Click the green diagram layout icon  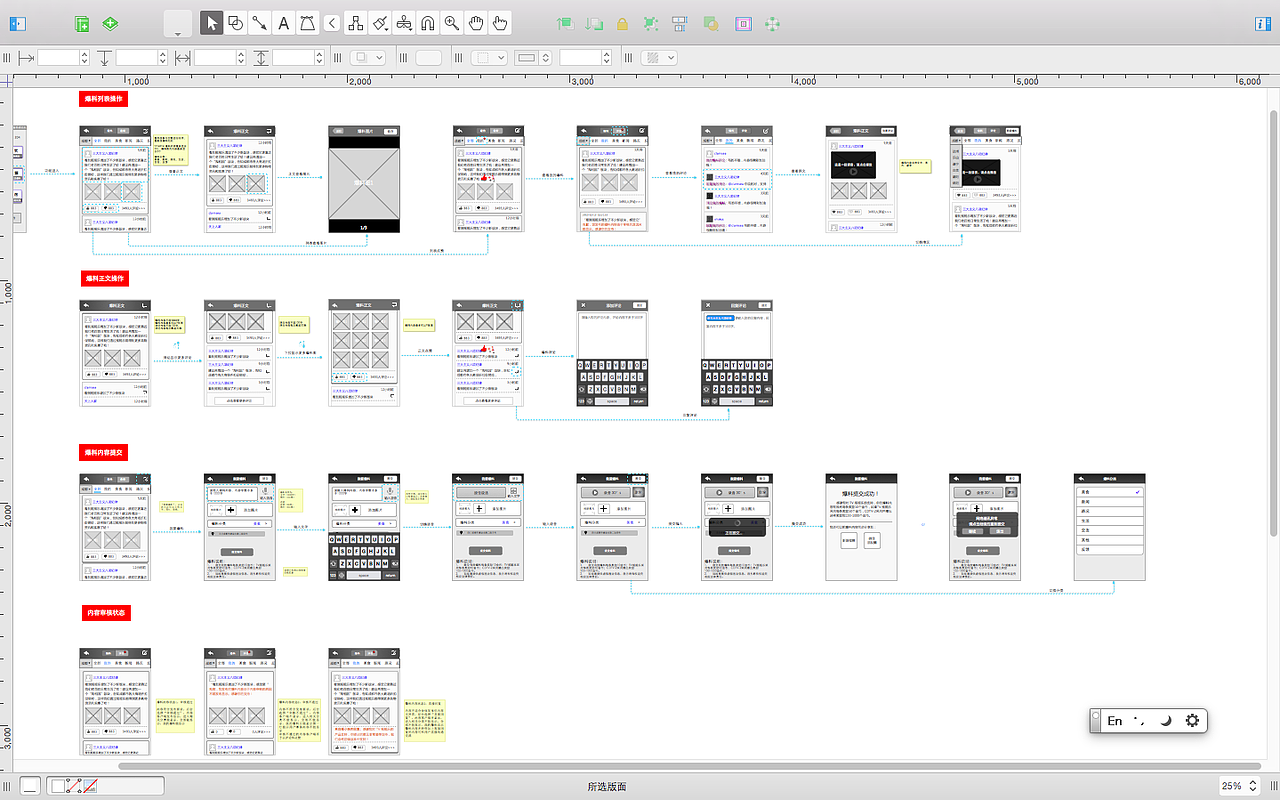[772, 23]
